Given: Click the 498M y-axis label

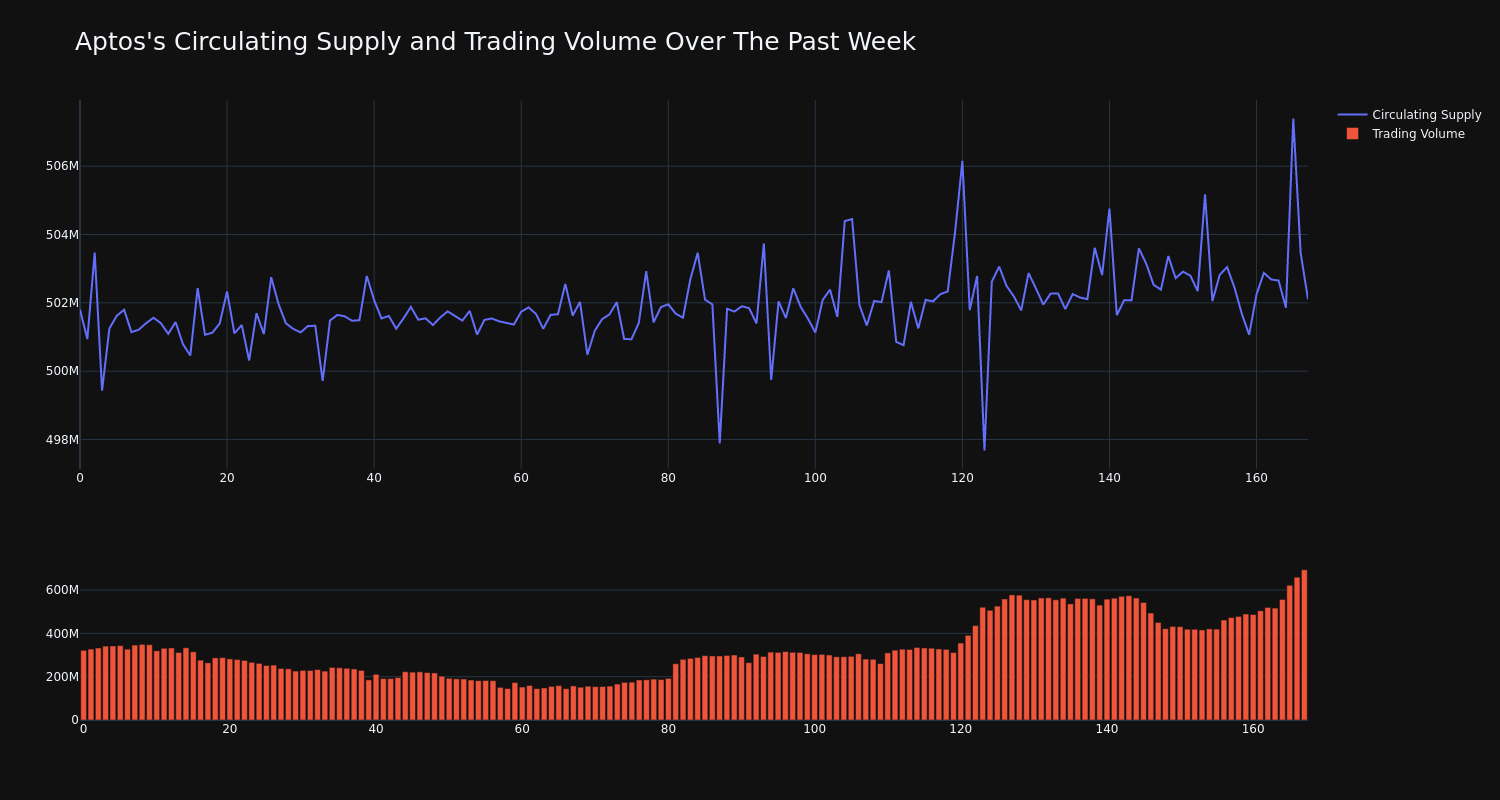Looking at the screenshot, I should 62,440.
